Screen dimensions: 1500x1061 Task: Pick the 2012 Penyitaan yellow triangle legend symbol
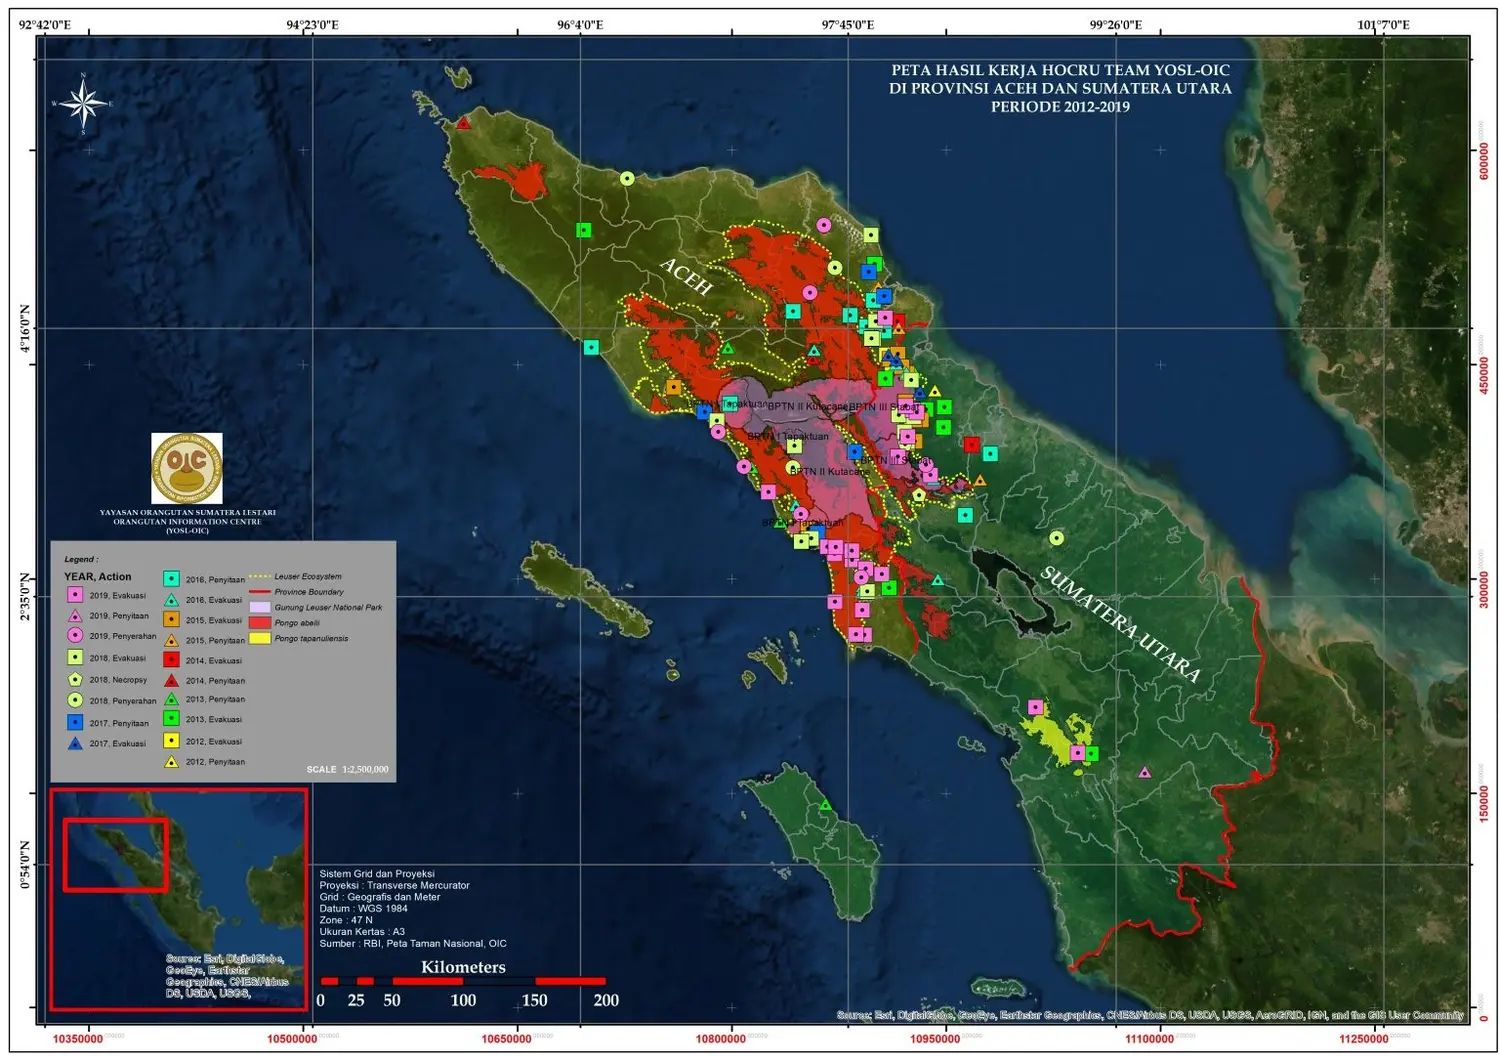point(171,761)
